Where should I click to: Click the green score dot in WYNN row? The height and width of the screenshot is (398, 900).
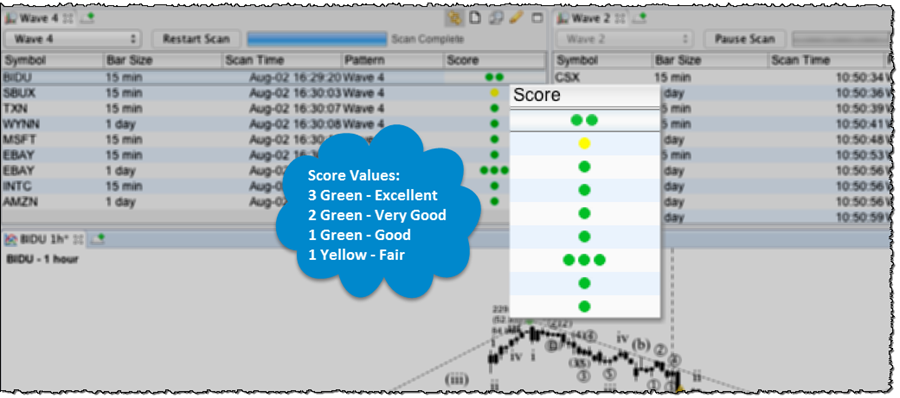tap(494, 124)
